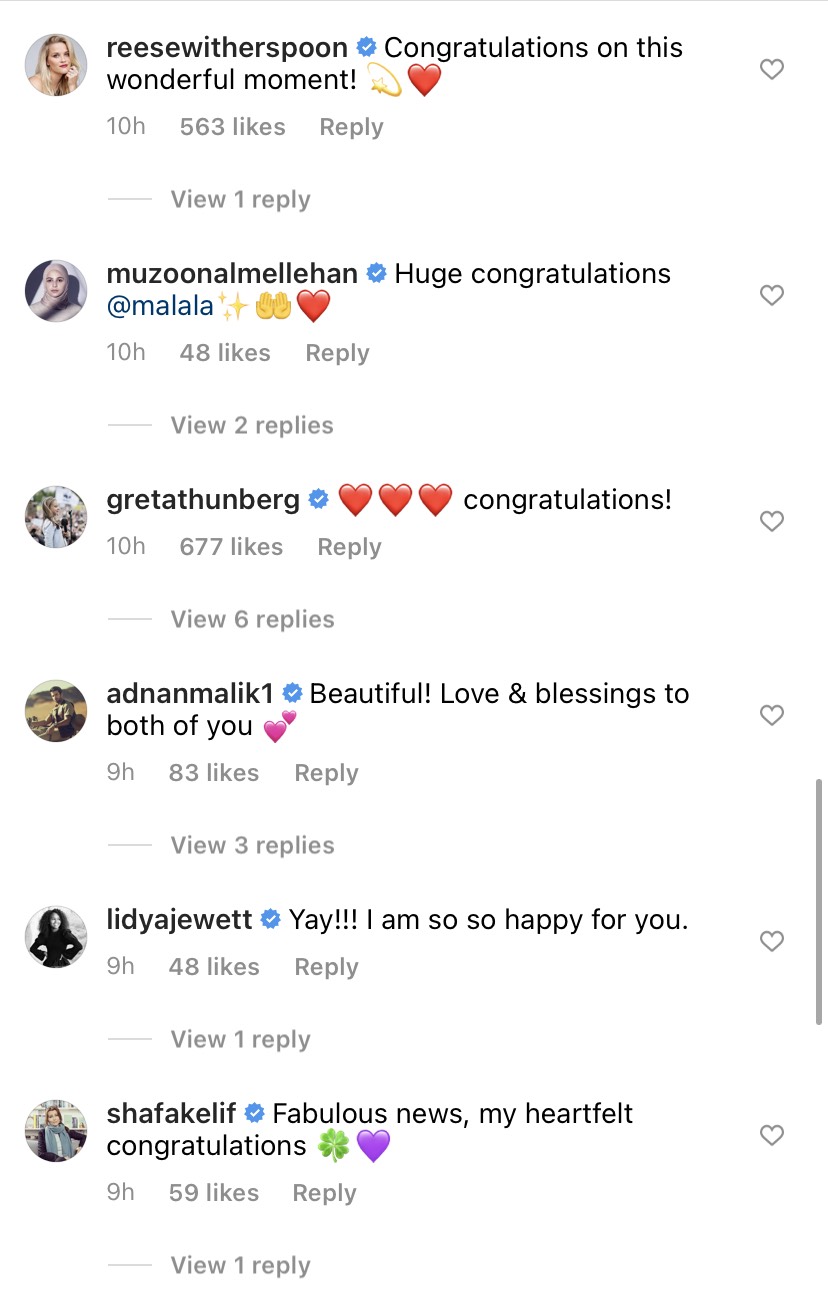Click gretathunberg's verified badge icon
The width and height of the screenshot is (828, 1304).
click(318, 498)
